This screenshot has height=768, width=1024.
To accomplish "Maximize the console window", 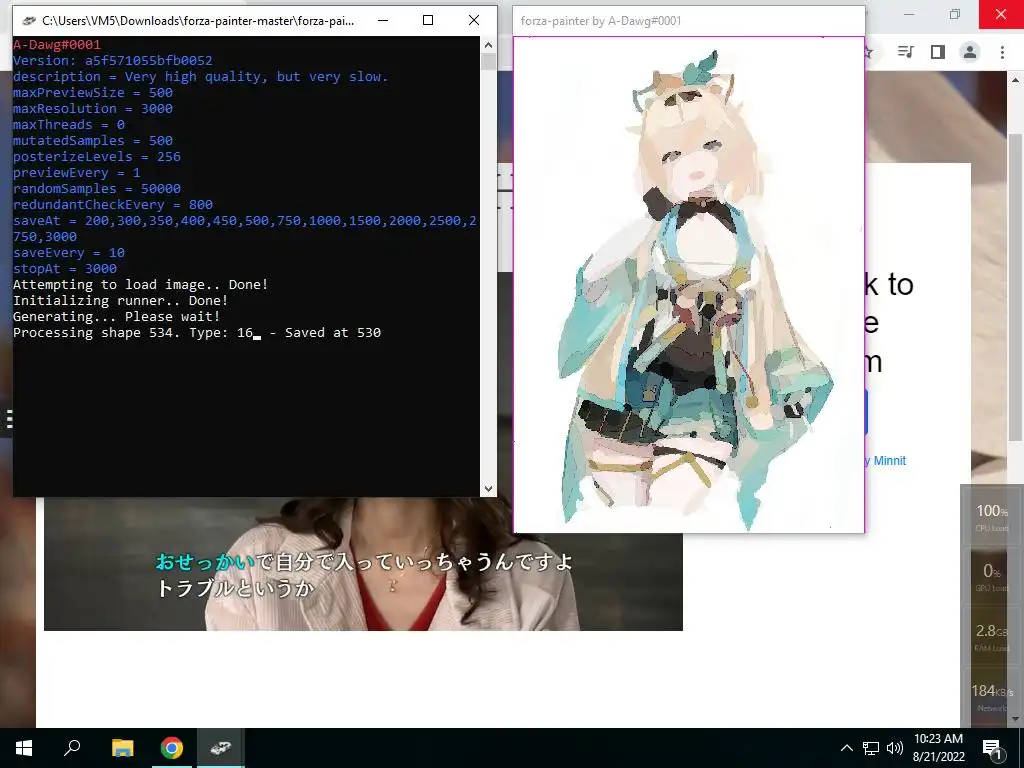I will click(428, 20).
